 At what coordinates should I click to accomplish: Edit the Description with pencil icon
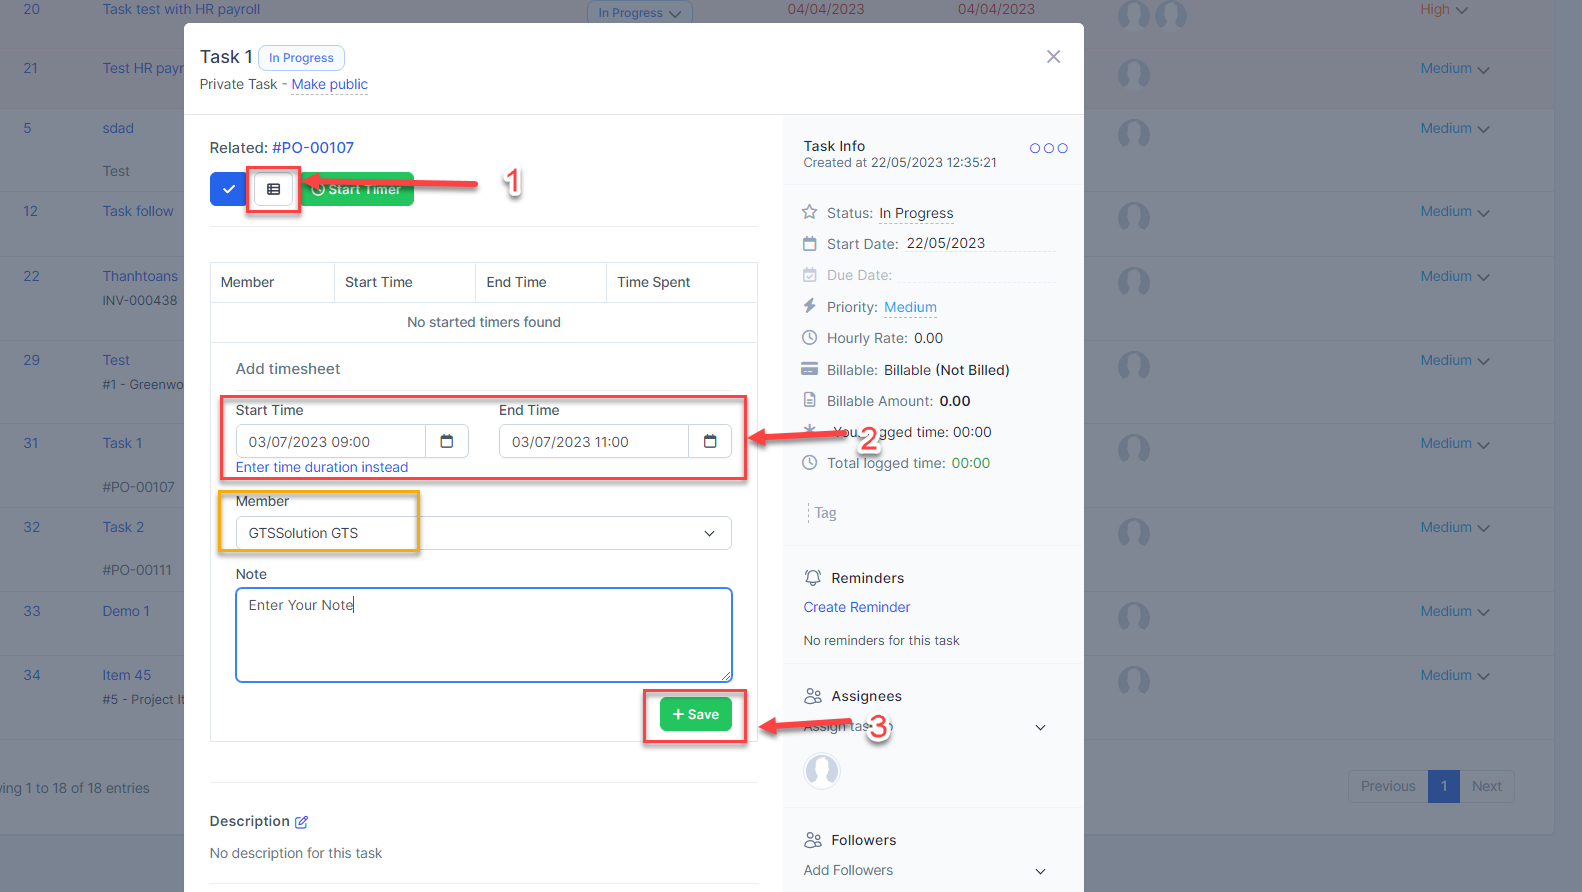pos(301,822)
